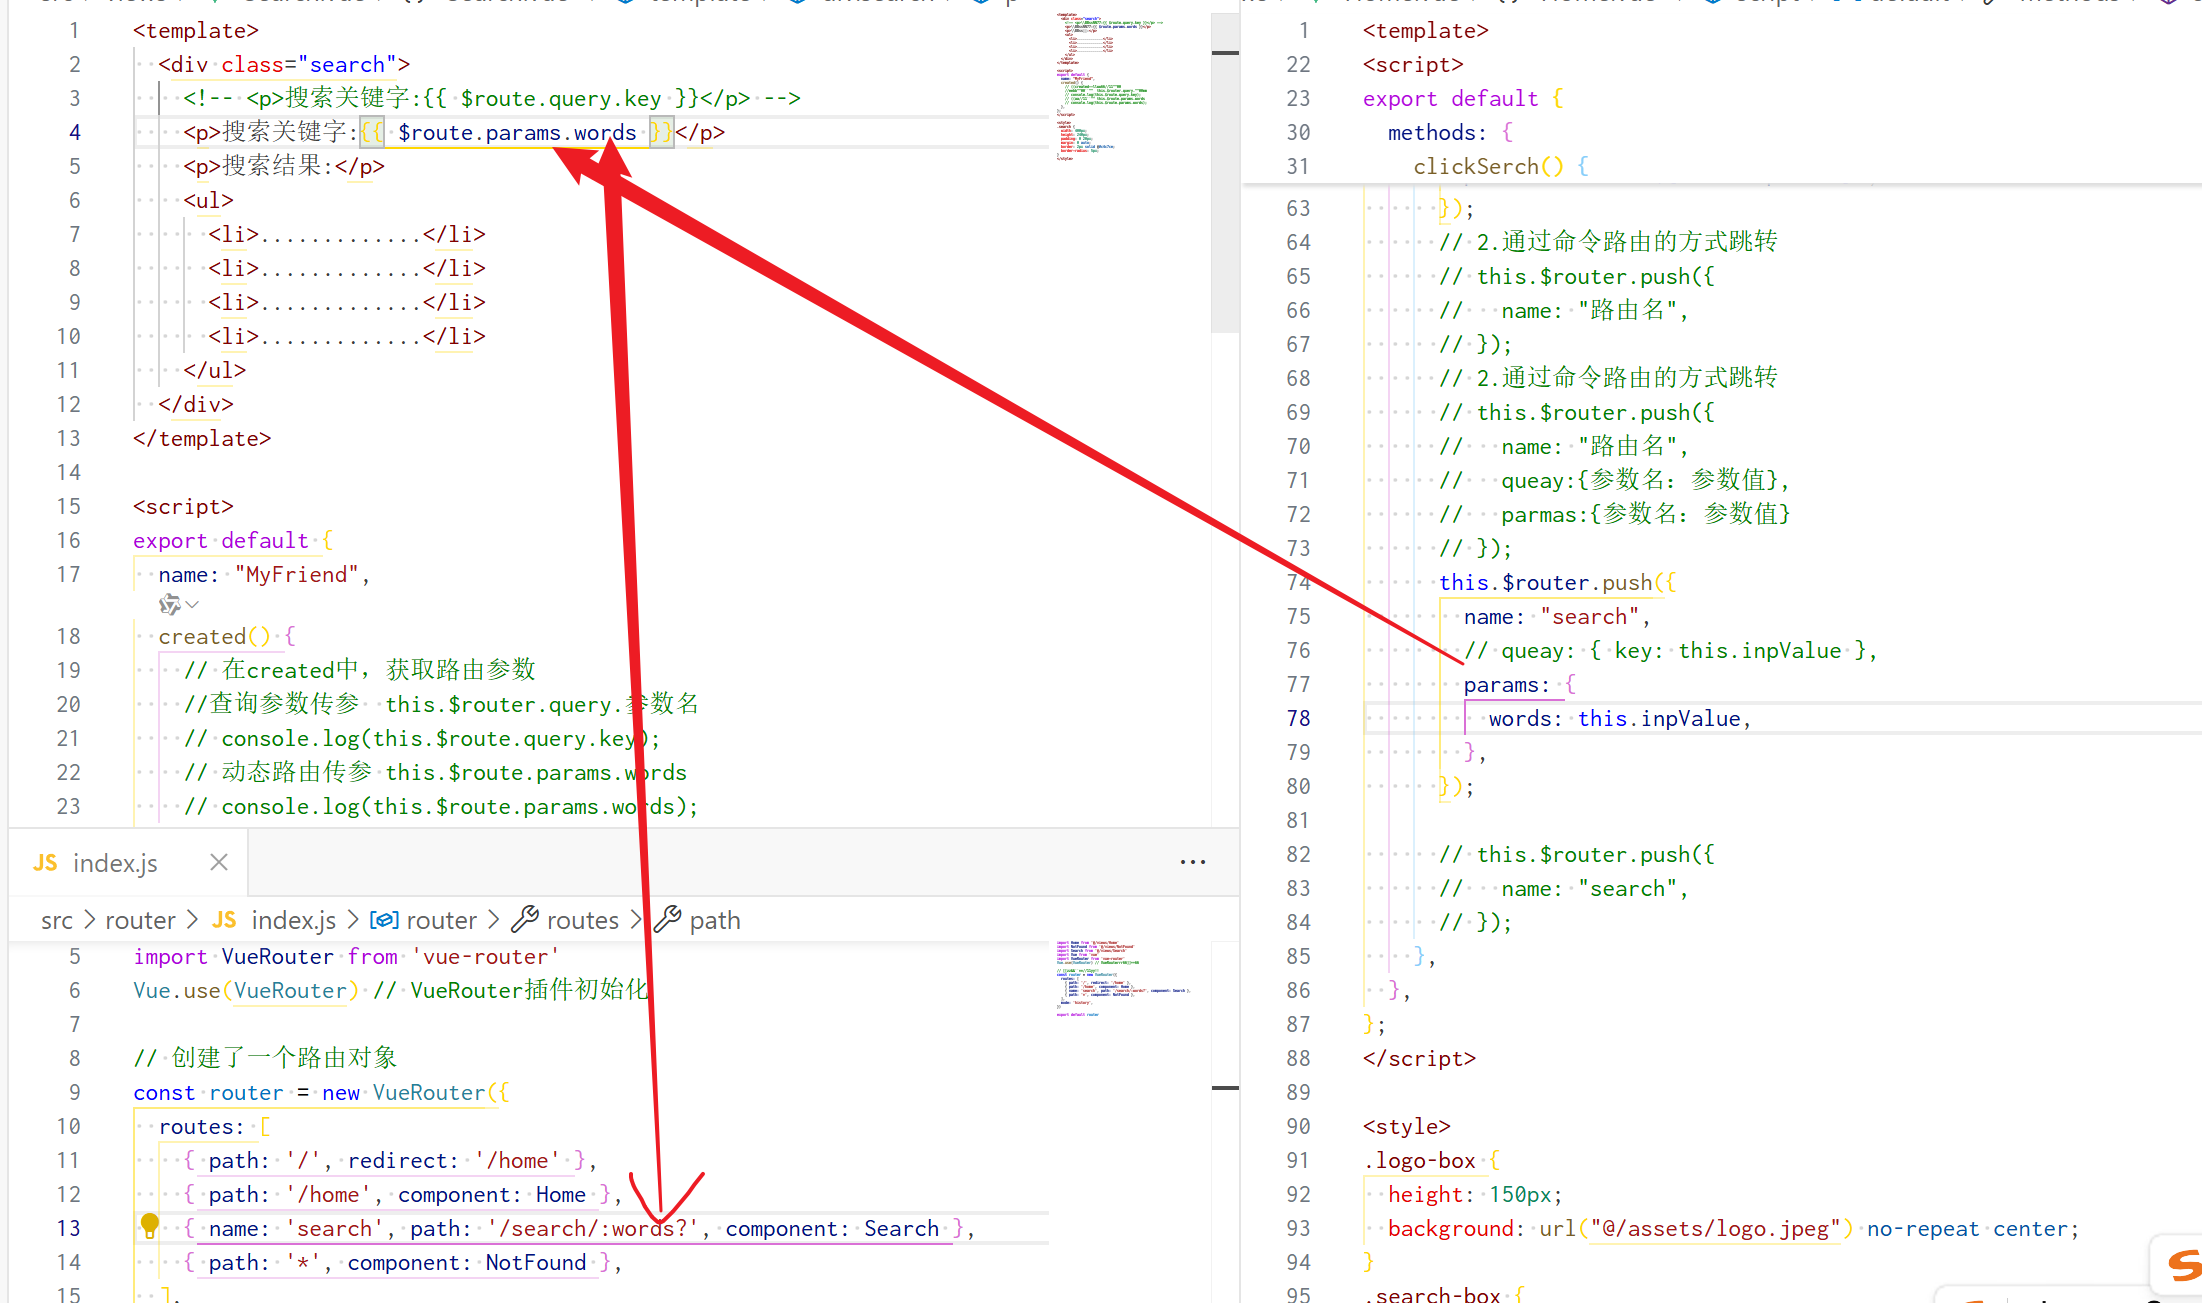Click the JS icon on index.js tab

click(x=45, y=863)
